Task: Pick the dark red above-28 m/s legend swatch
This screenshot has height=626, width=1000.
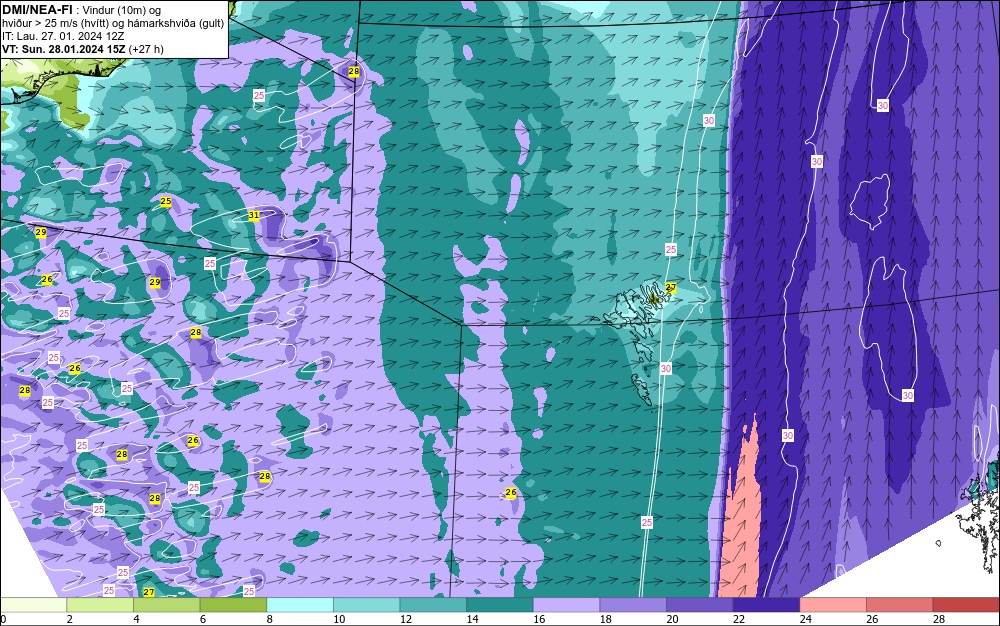Action: pyautogui.click(x=966, y=605)
